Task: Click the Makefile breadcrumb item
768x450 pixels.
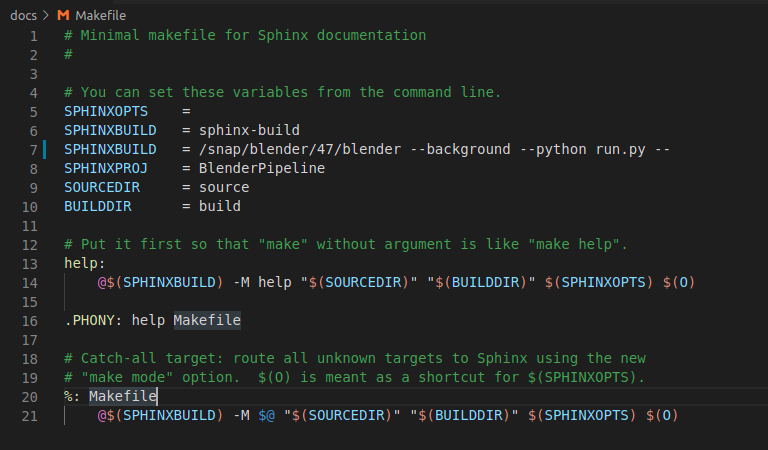Action: point(100,16)
